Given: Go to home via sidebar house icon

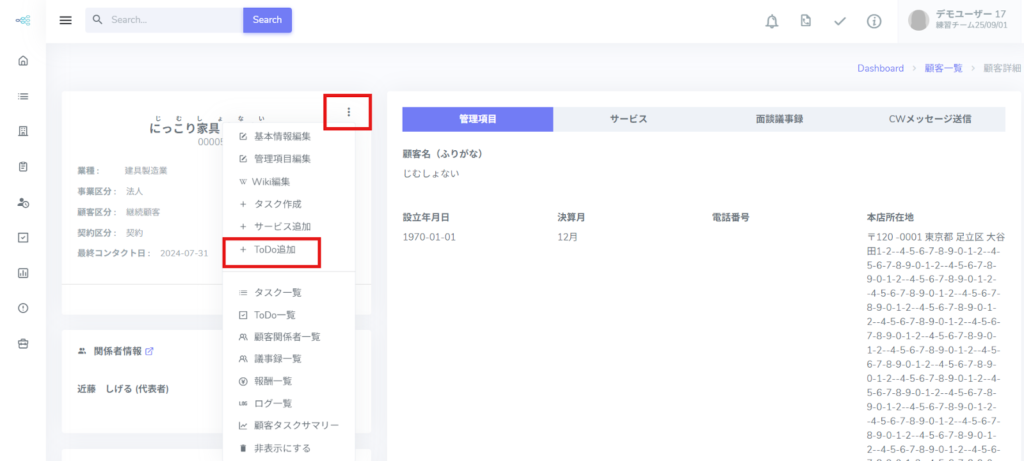Looking at the screenshot, I should [x=23, y=60].
